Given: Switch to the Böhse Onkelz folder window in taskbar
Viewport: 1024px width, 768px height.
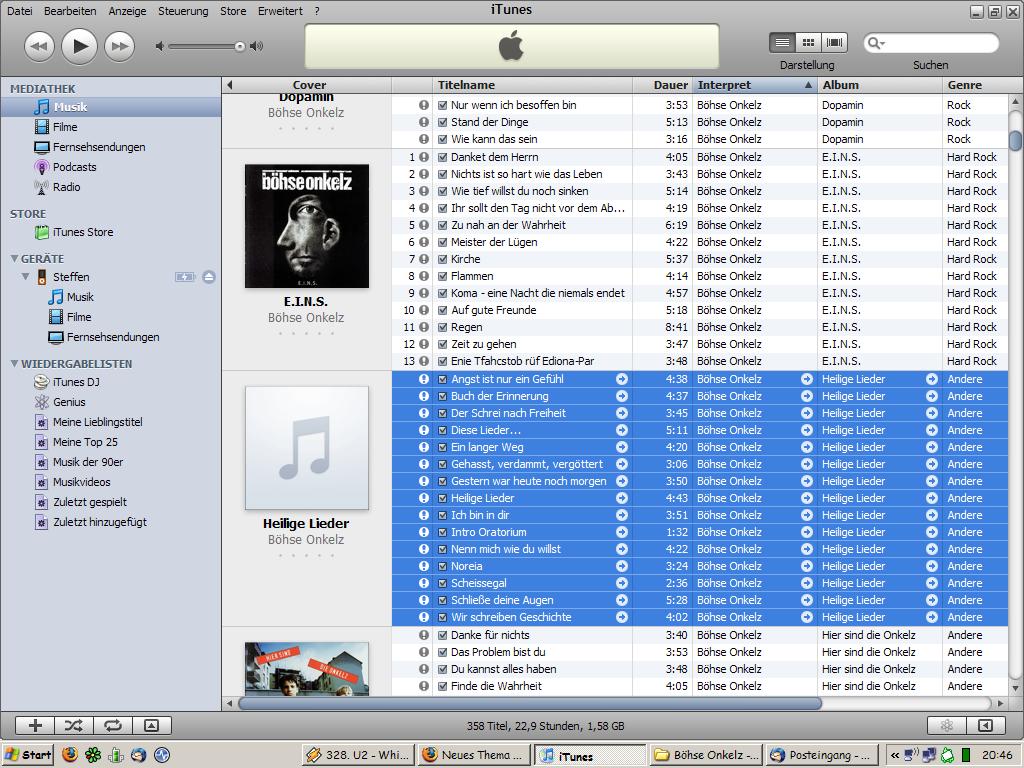Looking at the screenshot, I should coord(707,755).
